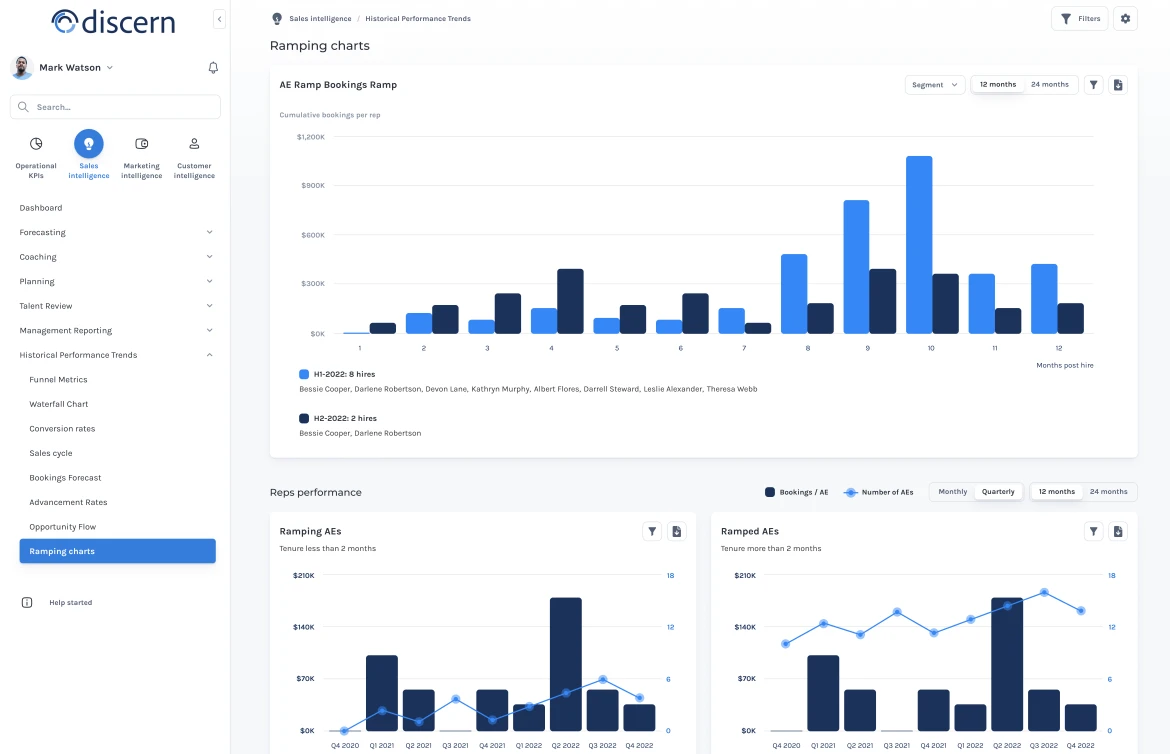Select the Marketing intelligence icon

(141, 144)
